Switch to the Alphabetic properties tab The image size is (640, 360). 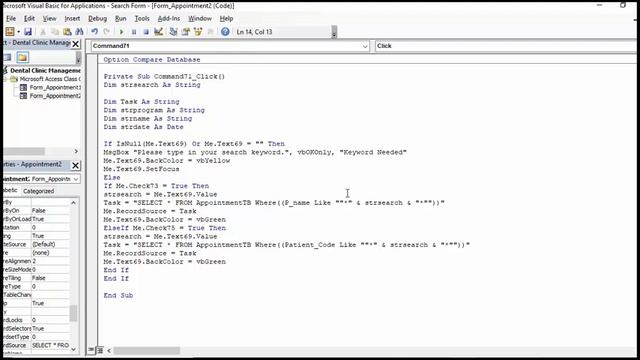pyautogui.click(x=11, y=191)
